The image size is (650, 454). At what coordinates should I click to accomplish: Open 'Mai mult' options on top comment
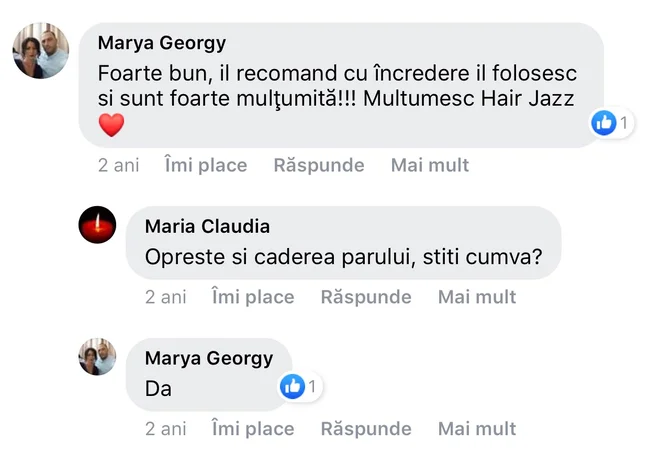point(430,165)
